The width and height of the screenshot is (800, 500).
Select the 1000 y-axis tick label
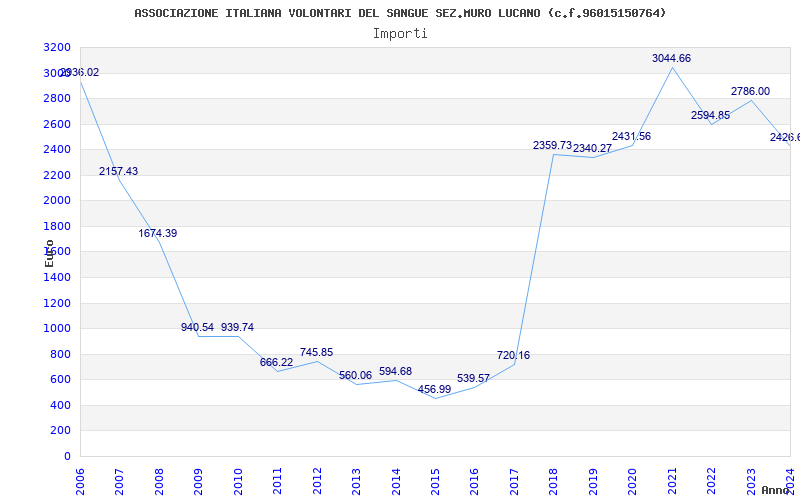[57, 329]
